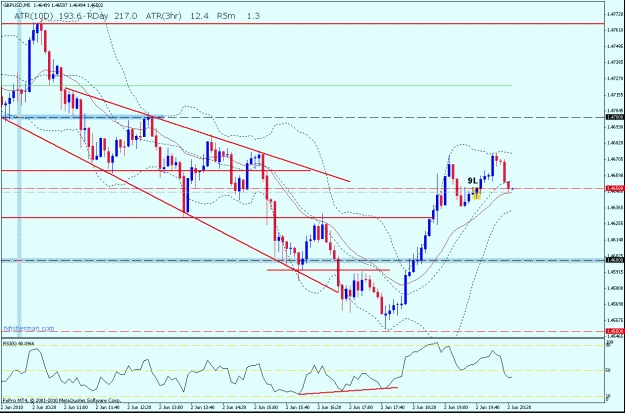Select the R5m label
The width and height of the screenshot is (625, 413).
[x=226, y=16]
